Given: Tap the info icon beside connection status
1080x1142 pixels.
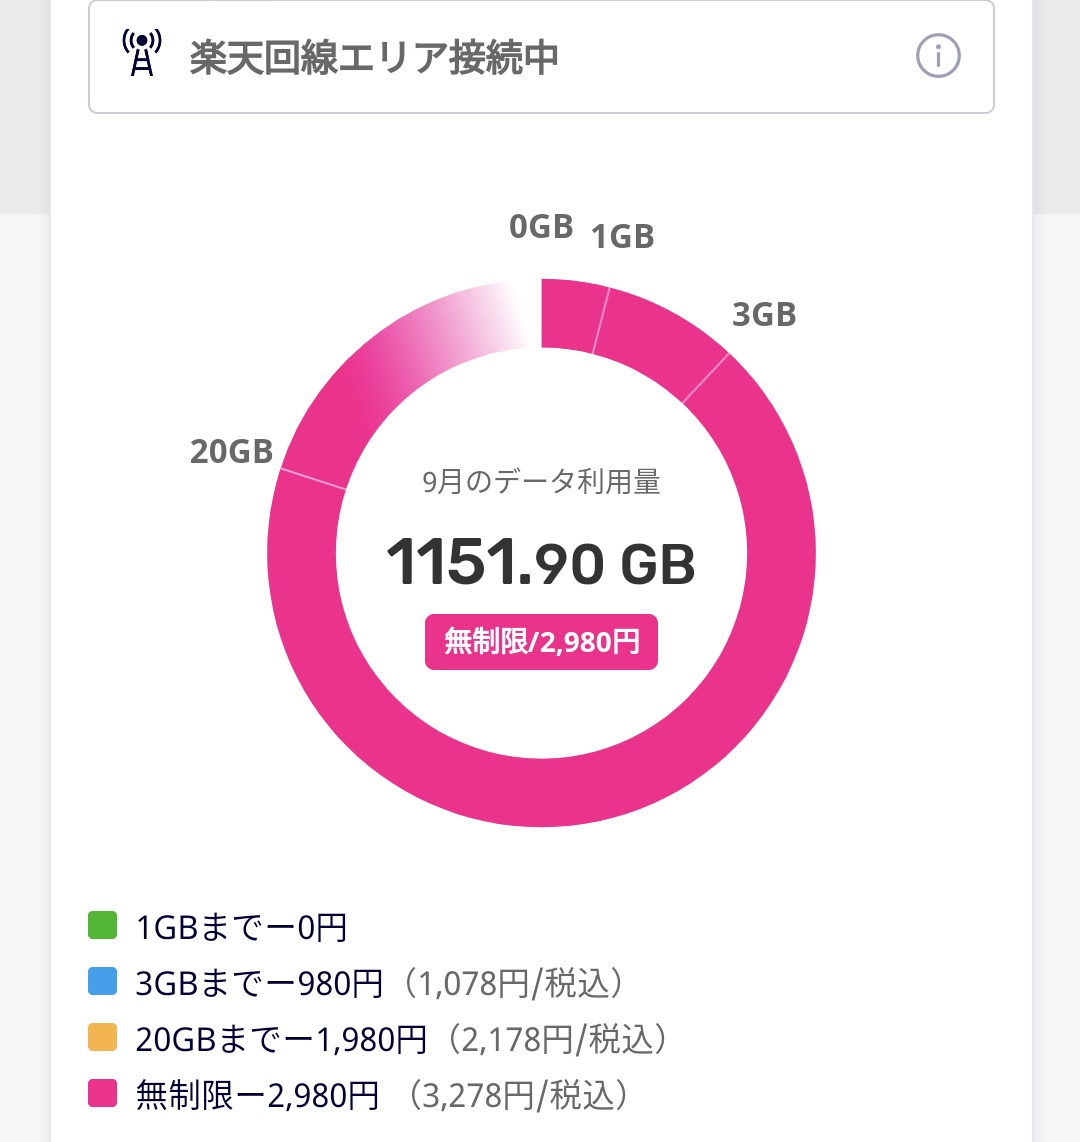Looking at the screenshot, I should click(x=938, y=56).
